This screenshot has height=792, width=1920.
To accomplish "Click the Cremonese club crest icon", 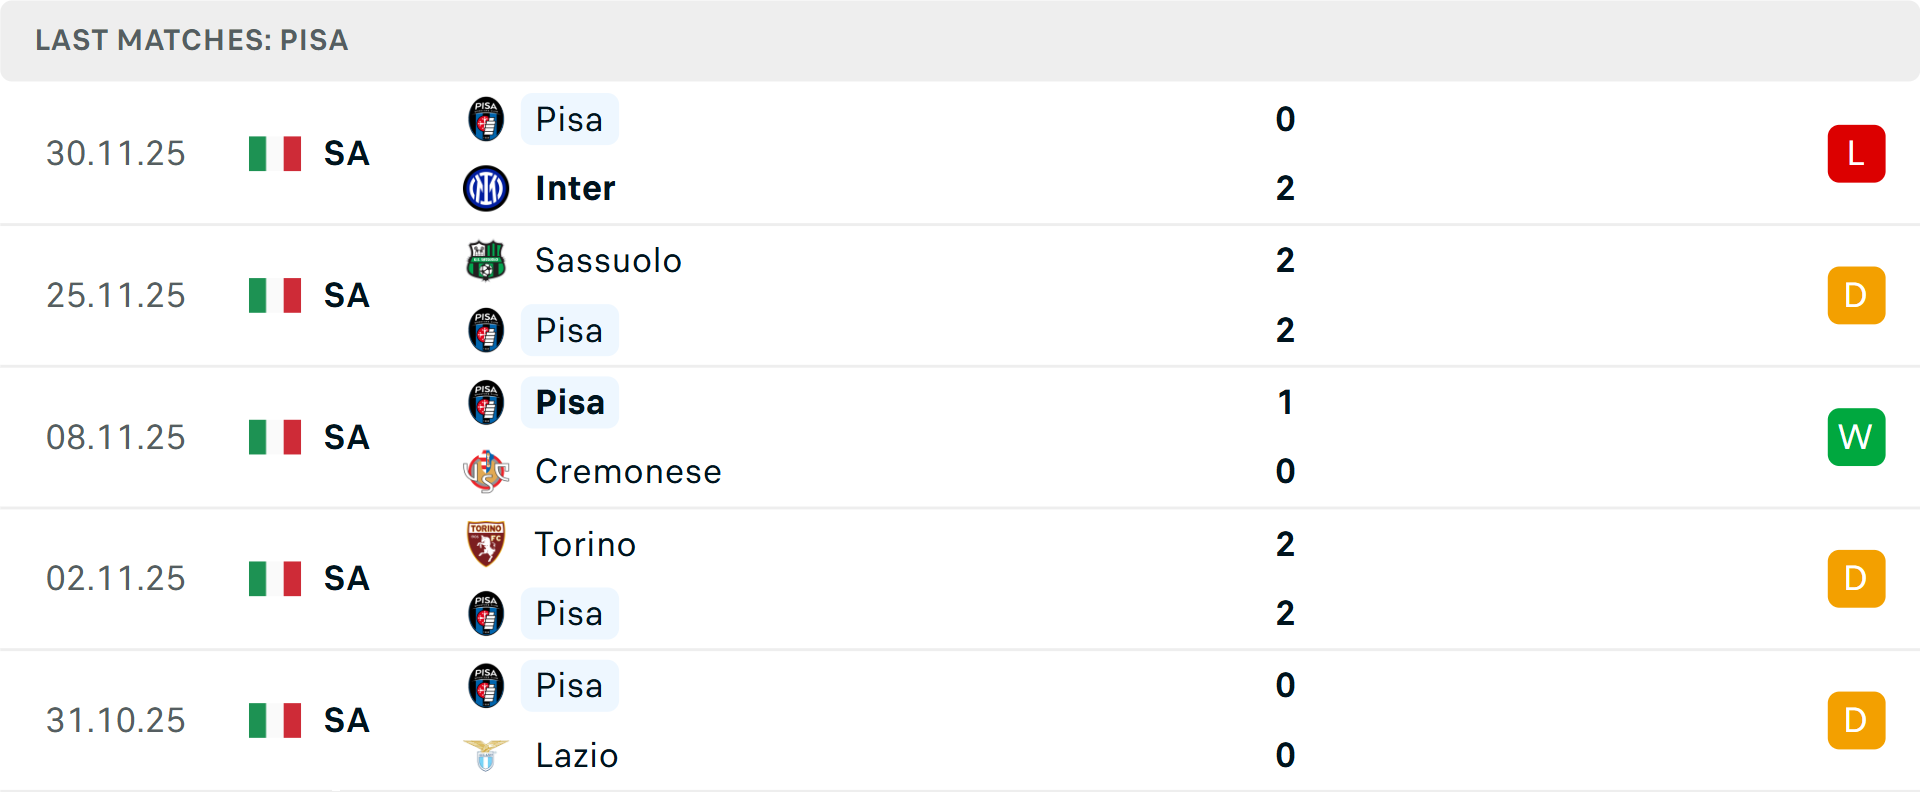I will pos(486,471).
